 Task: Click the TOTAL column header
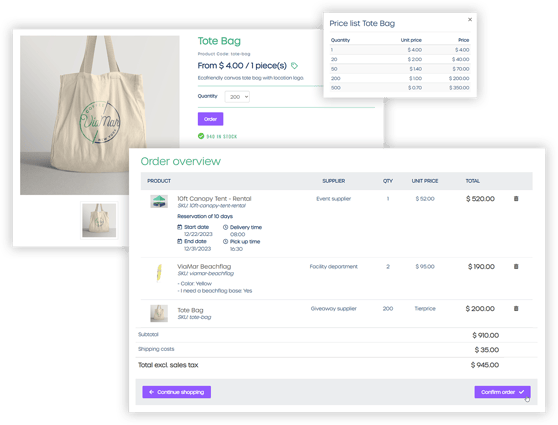click(x=473, y=181)
